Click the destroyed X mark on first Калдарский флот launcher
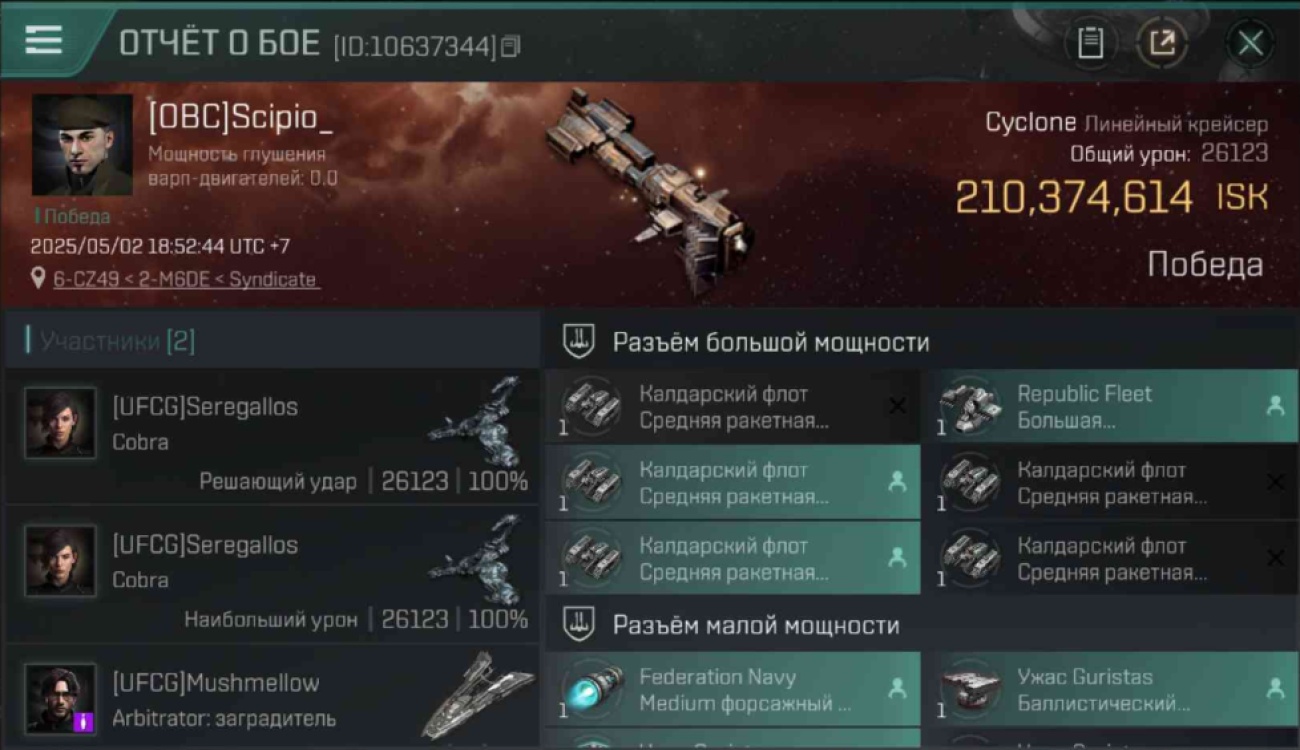The width and height of the screenshot is (1300, 750). click(897, 406)
